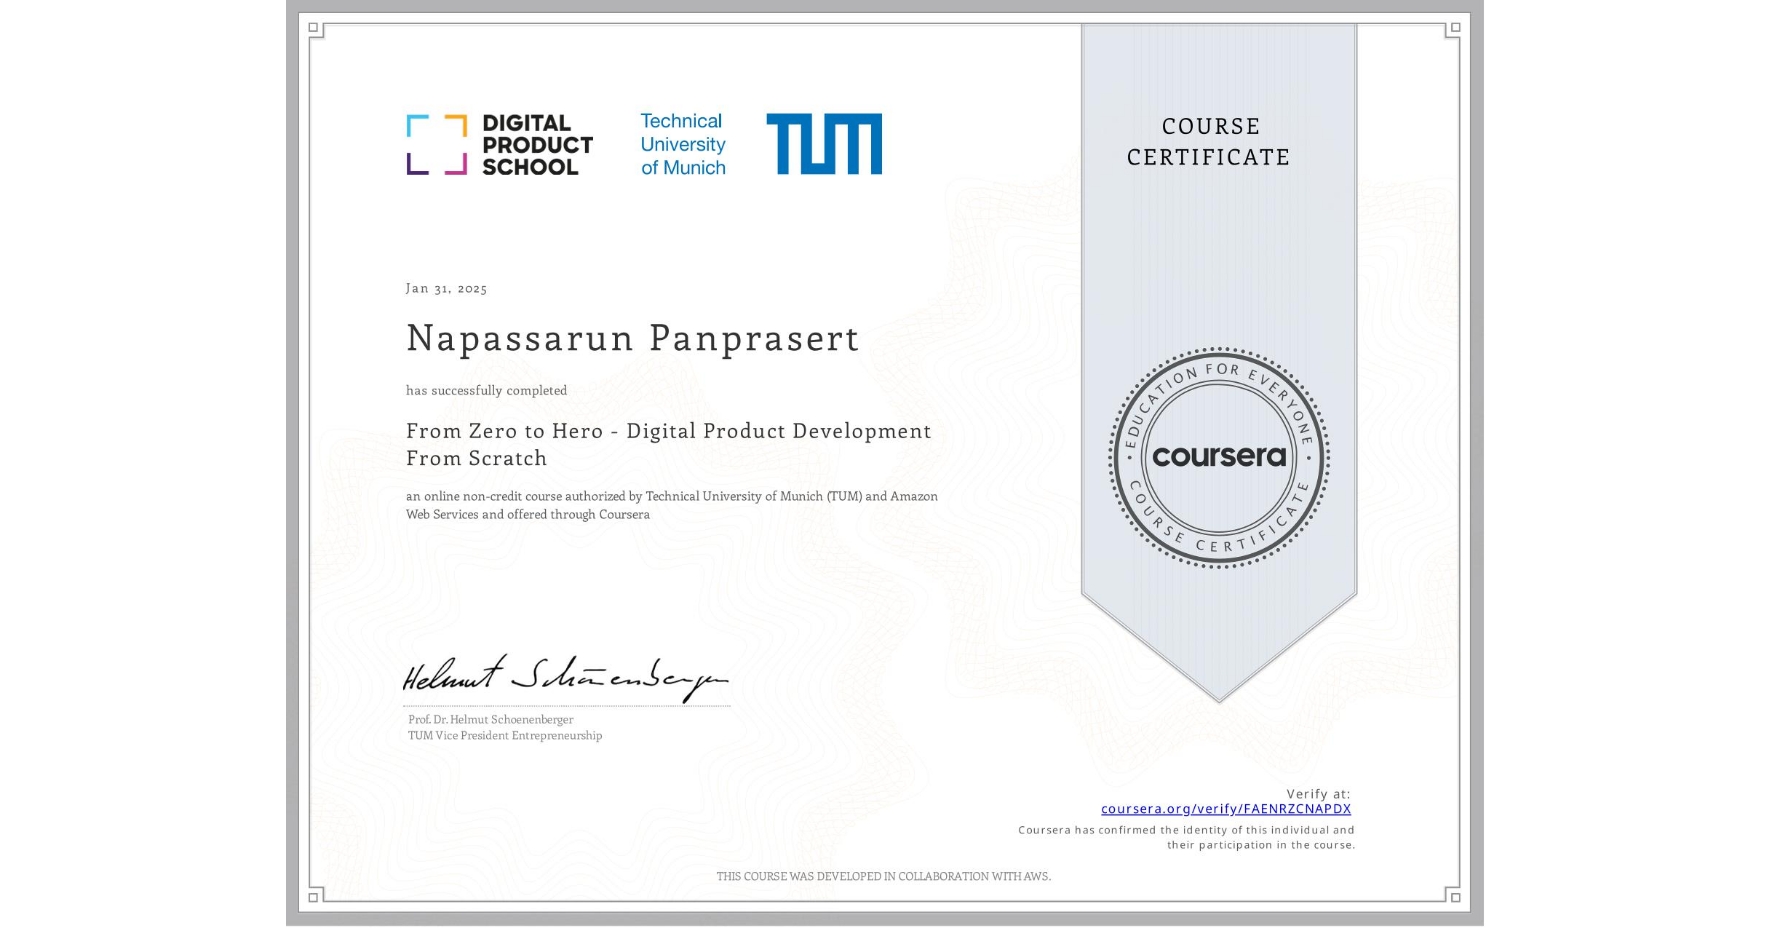Viewport: 1772px width, 928px height.
Task: Click the TUM Vice President Entrepreneurship title
Action: point(504,735)
